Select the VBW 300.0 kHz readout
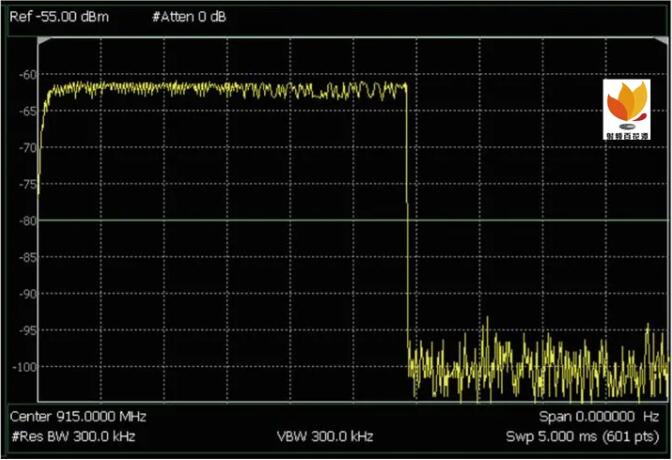This screenshot has height=460, width=672. (x=325, y=437)
